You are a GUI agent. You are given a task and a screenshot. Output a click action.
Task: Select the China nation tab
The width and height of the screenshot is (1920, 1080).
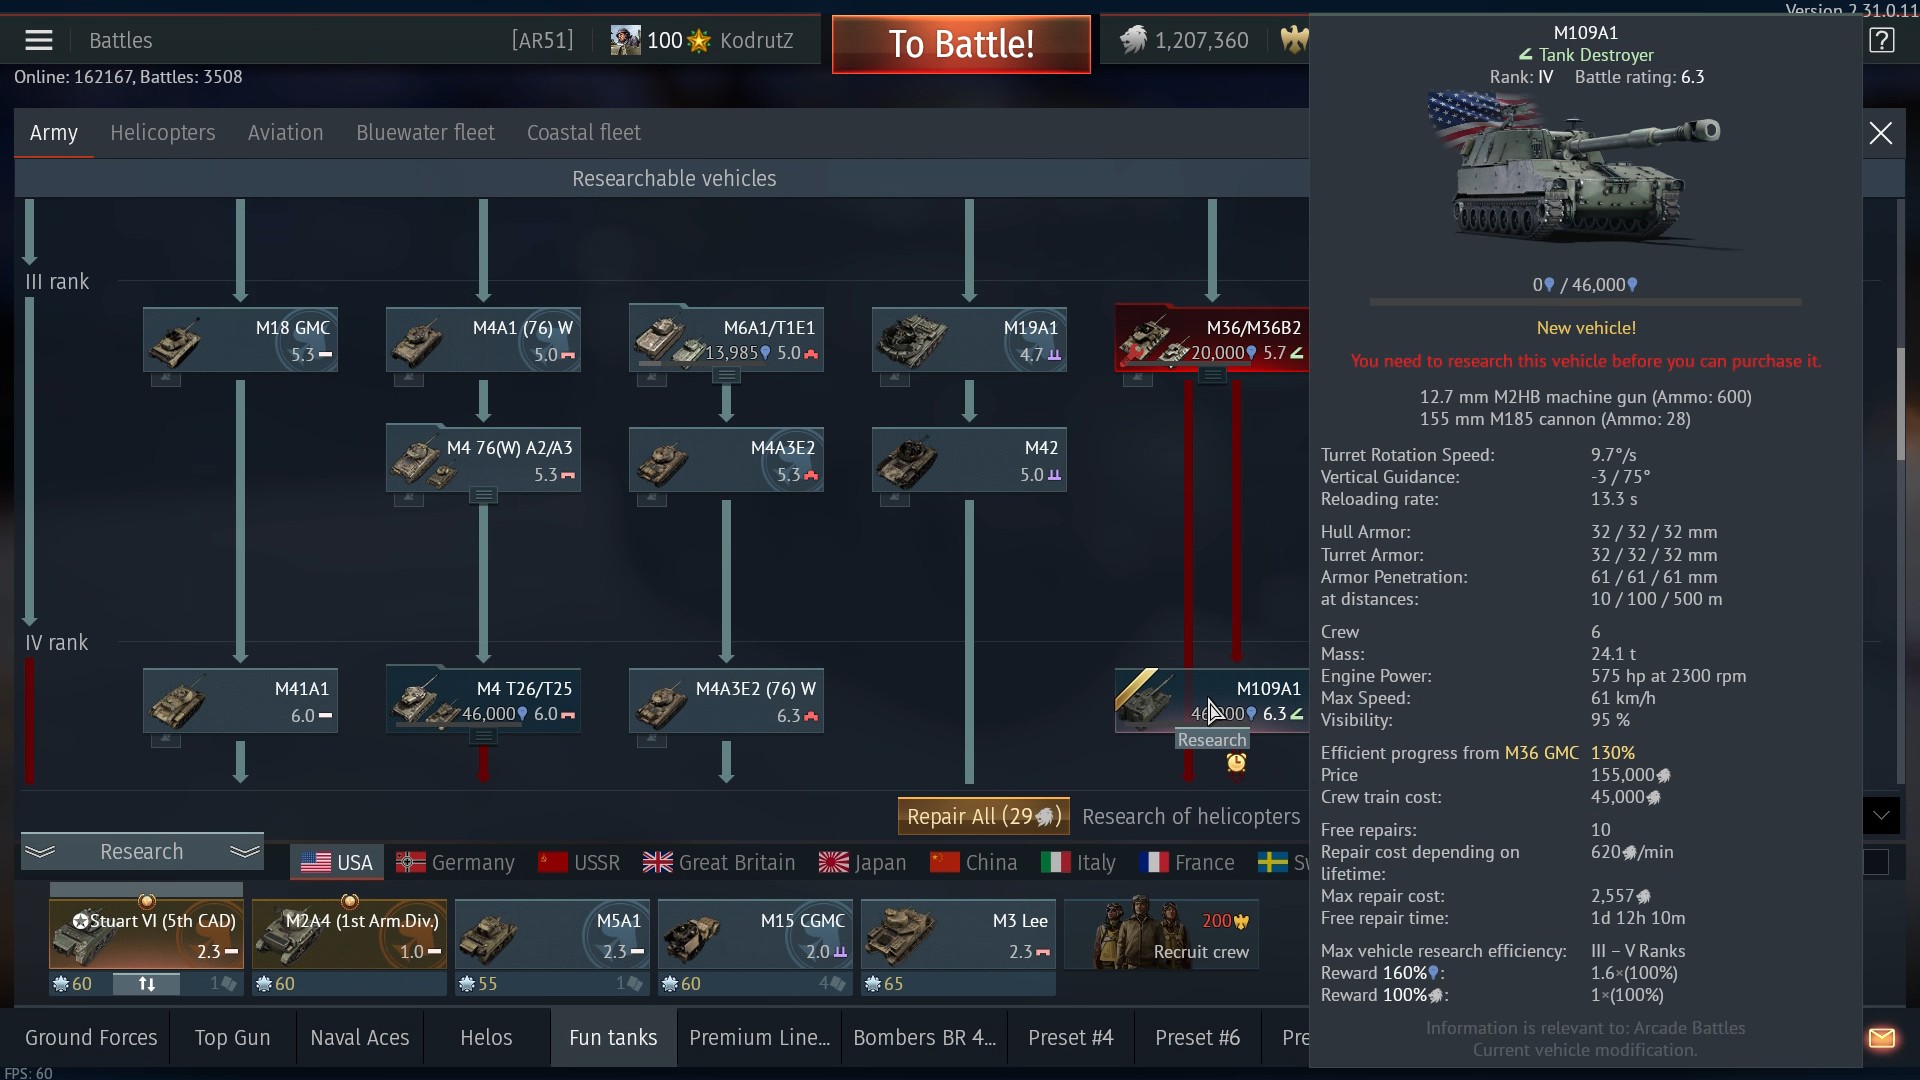[x=973, y=863]
